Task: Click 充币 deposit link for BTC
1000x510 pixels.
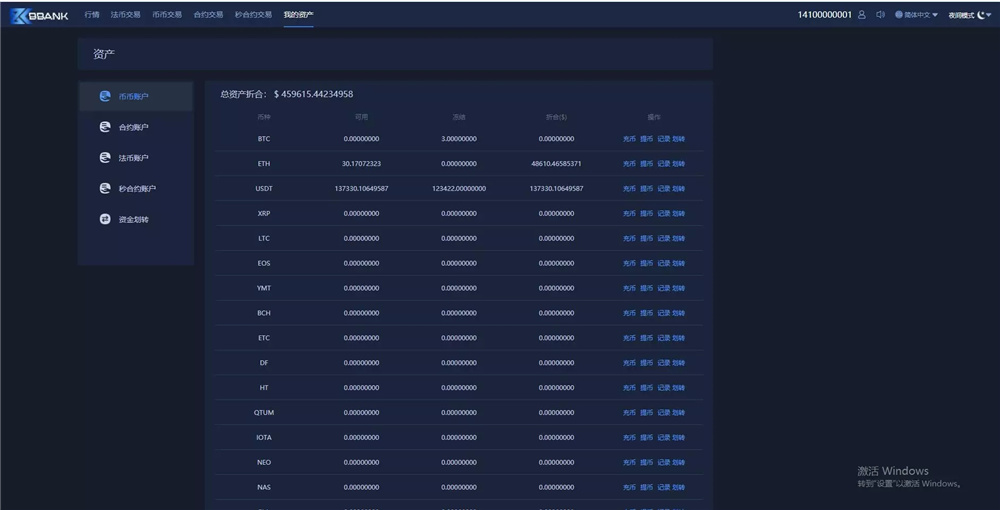Action: pos(629,139)
